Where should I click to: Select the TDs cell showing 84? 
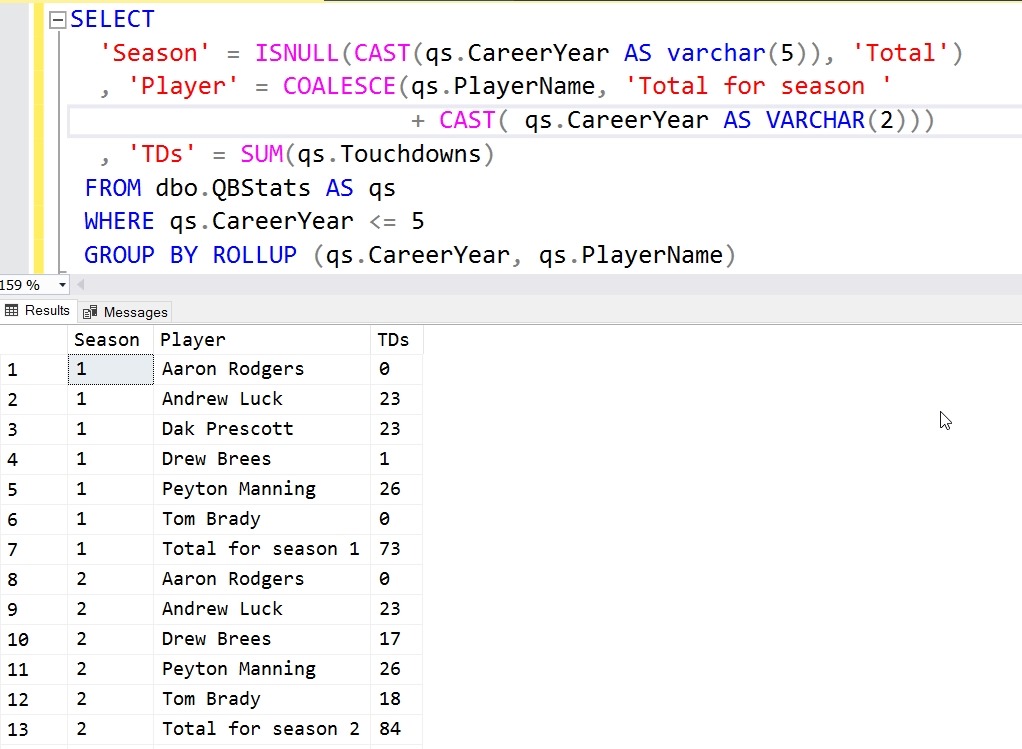tap(390, 729)
